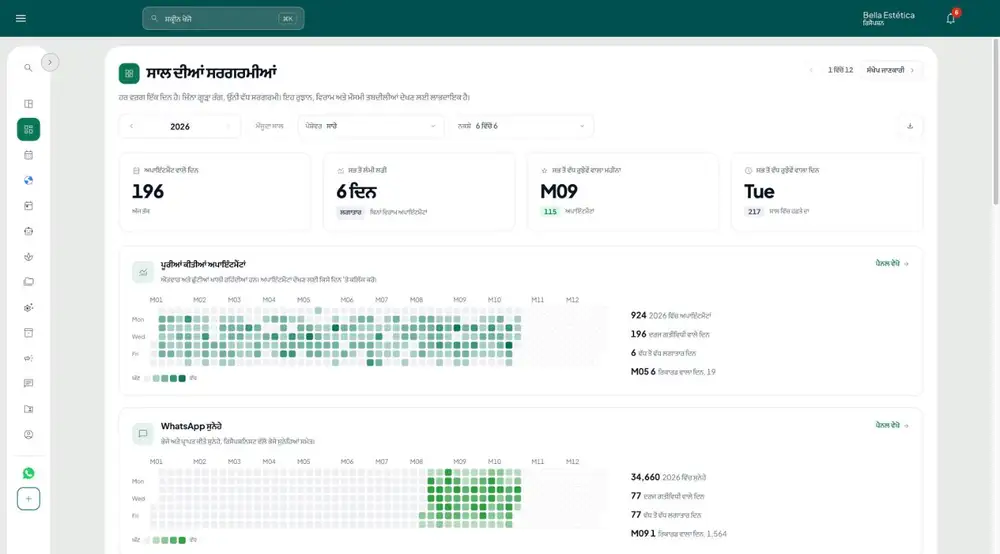The height and width of the screenshot is (554, 1000).
Task: Click the chart icon of appointments section
Action: click(x=143, y=272)
